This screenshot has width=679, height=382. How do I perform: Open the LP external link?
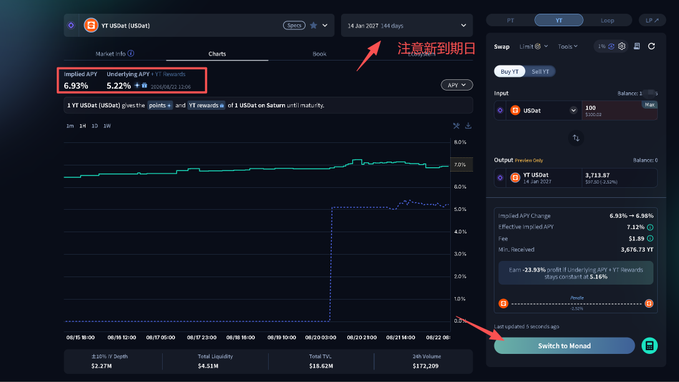click(x=652, y=20)
